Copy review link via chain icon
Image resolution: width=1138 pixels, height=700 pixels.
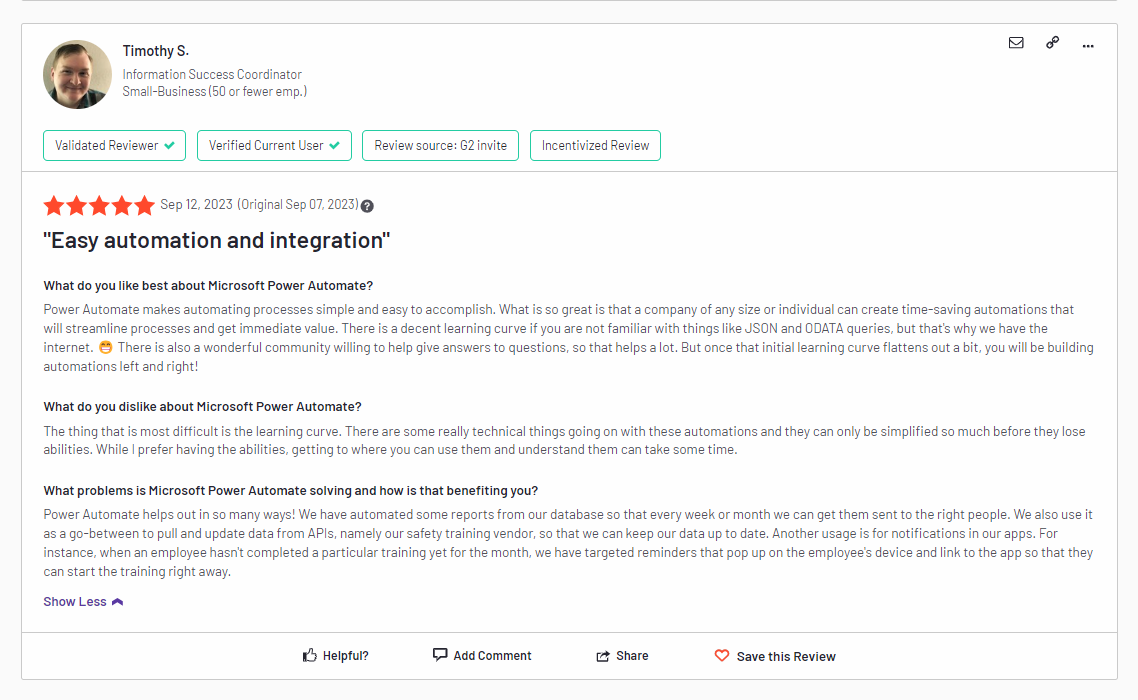[1052, 43]
